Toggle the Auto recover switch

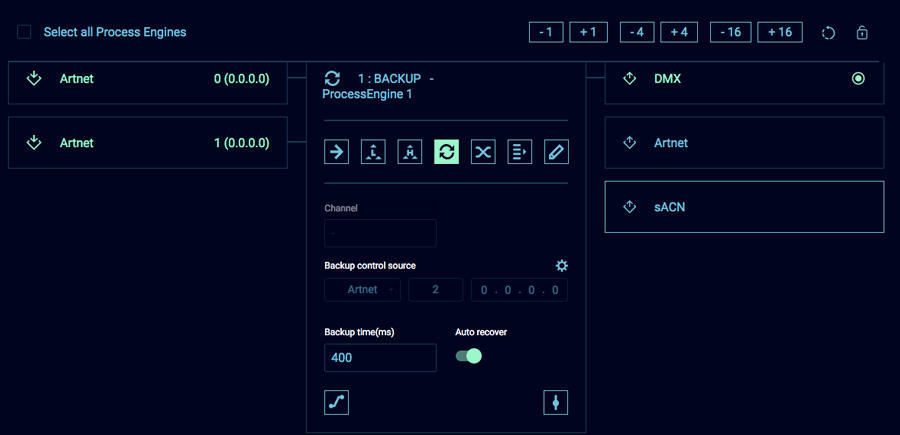(x=468, y=356)
